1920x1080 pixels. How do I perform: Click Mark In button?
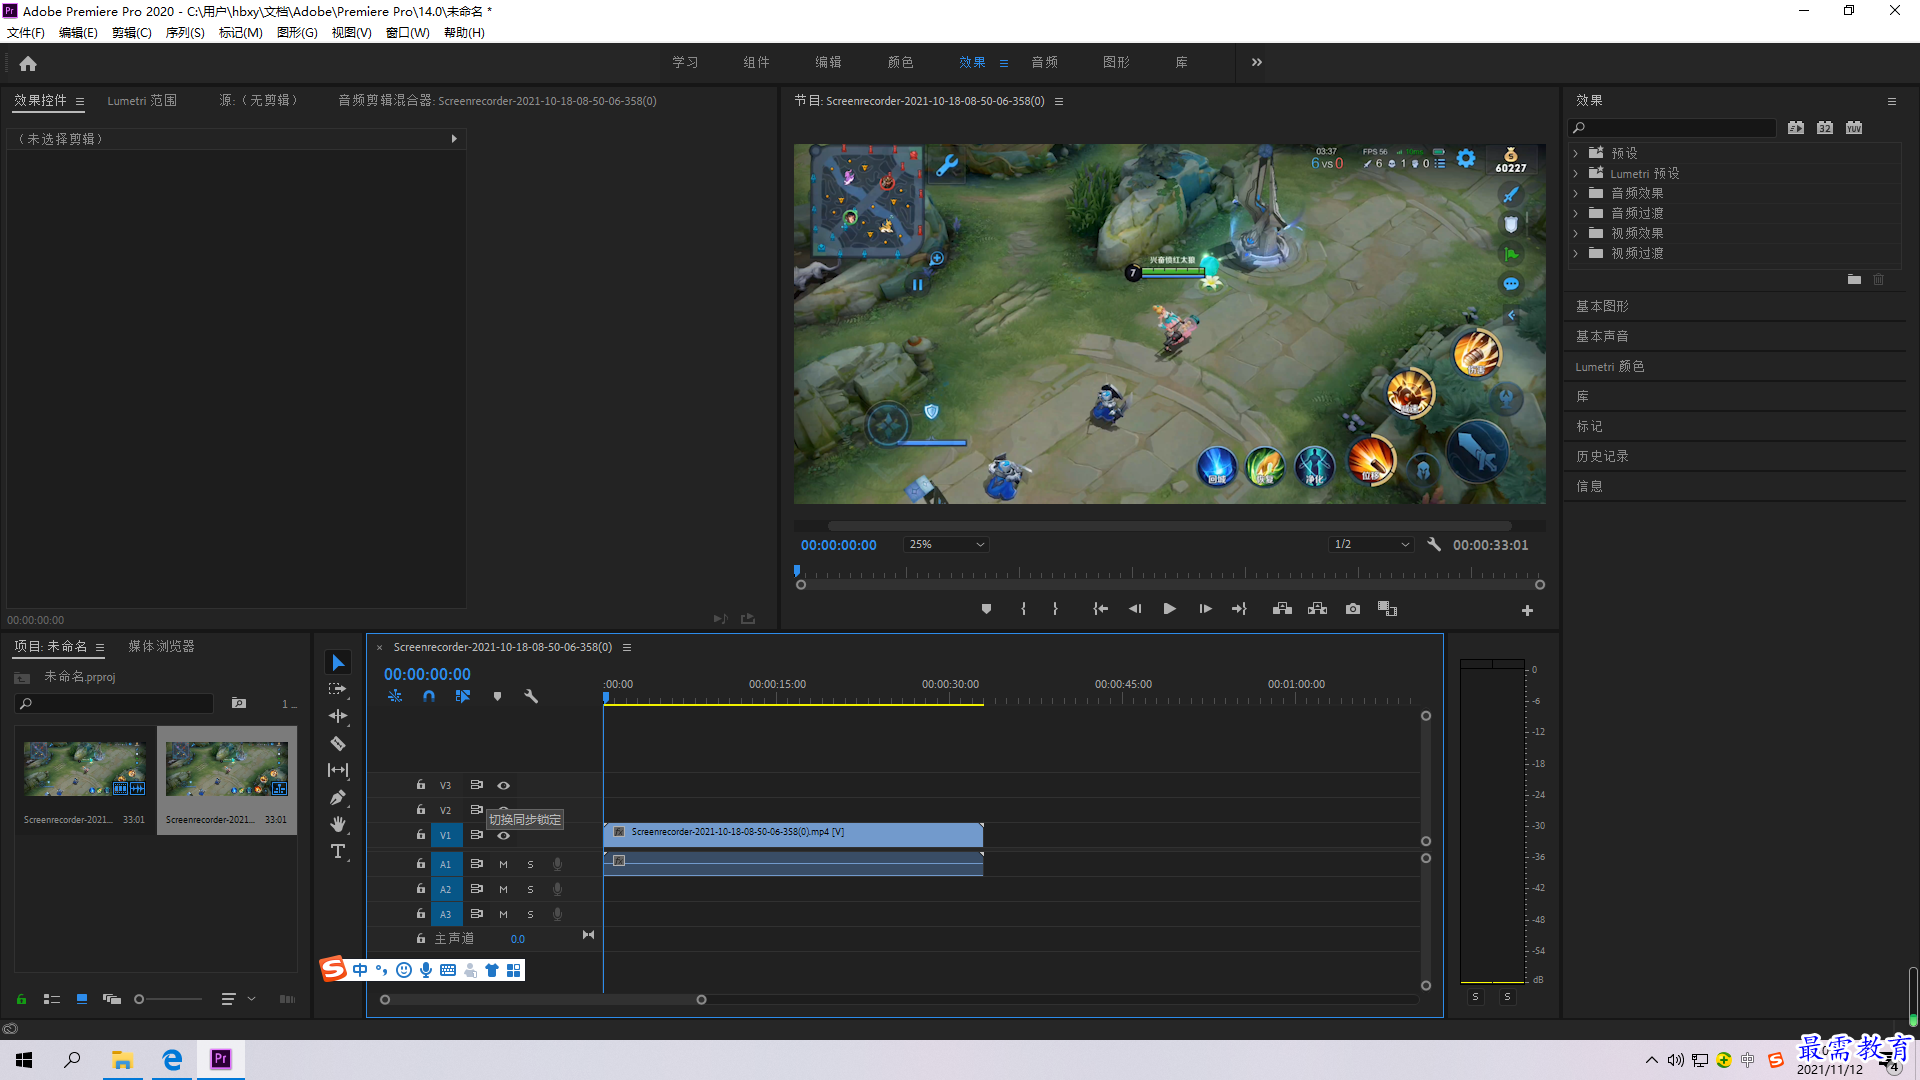[1023, 609]
